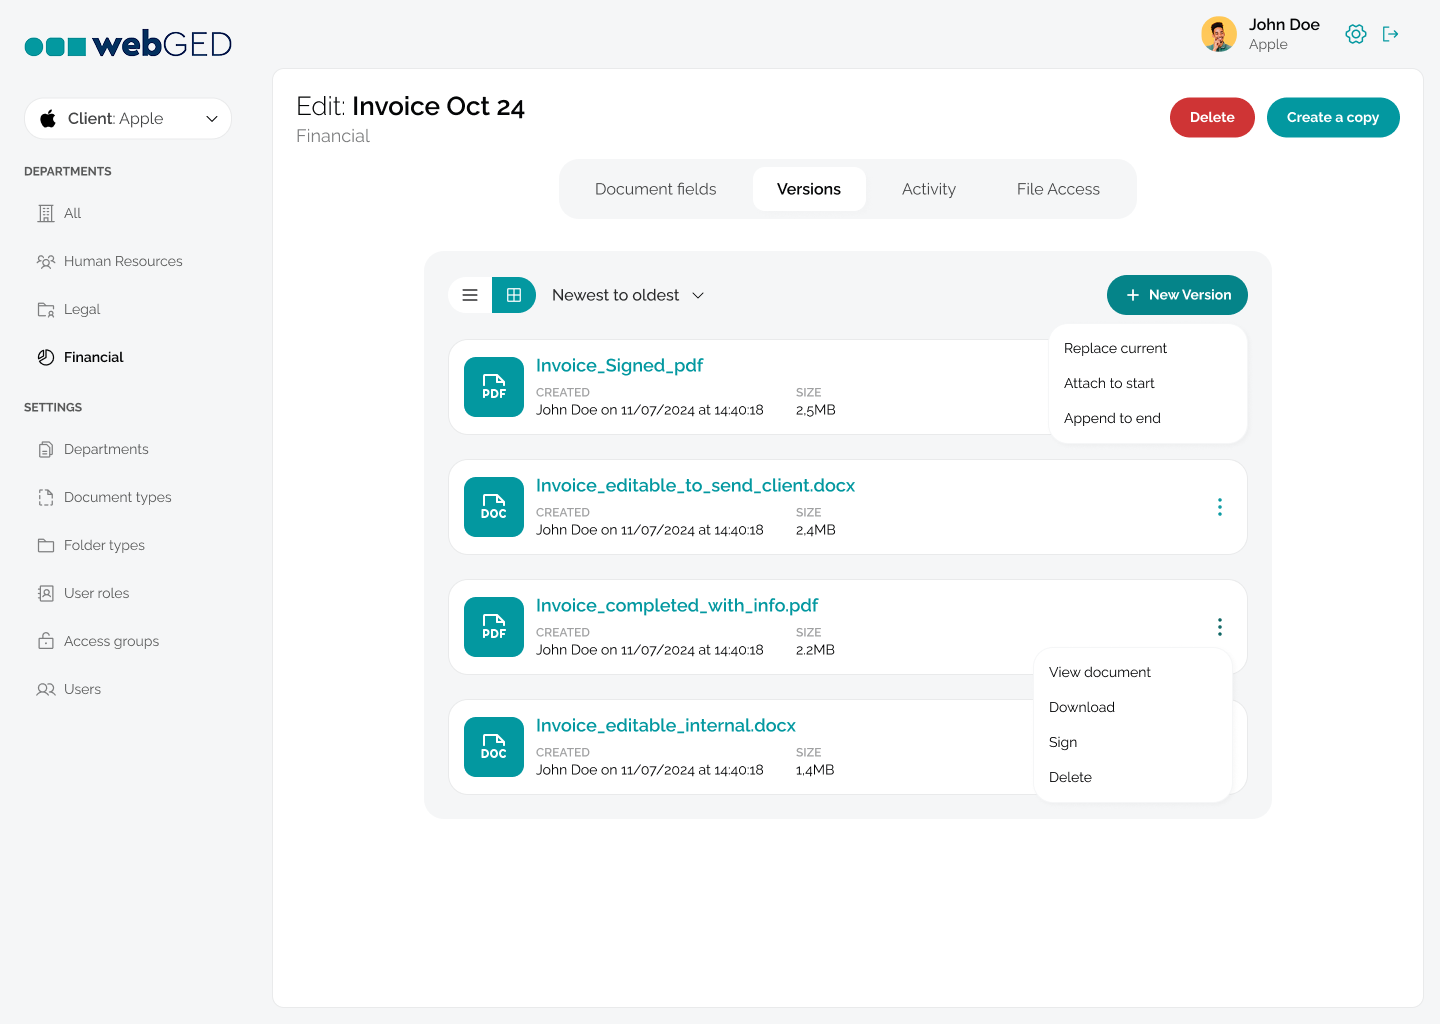1440x1024 pixels.
Task: Open Invoice_editable_internal.docx link
Action: pyautogui.click(x=666, y=725)
